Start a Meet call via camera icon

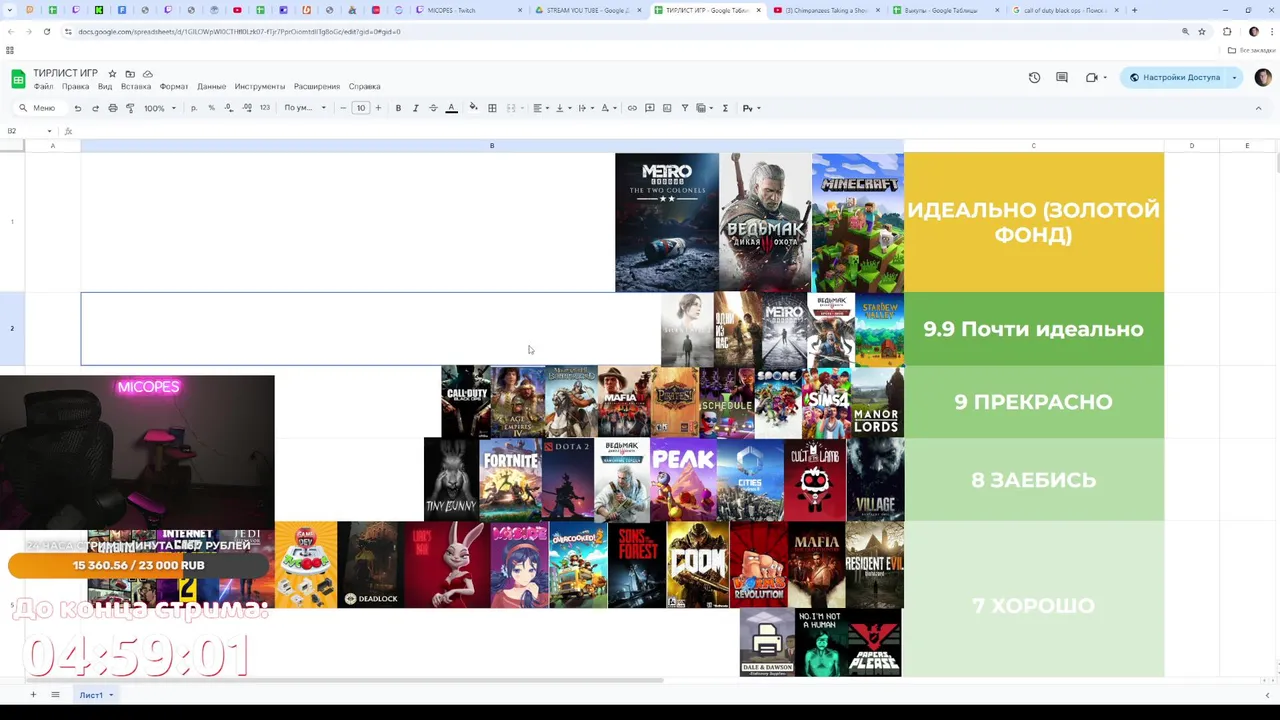click(x=1092, y=77)
